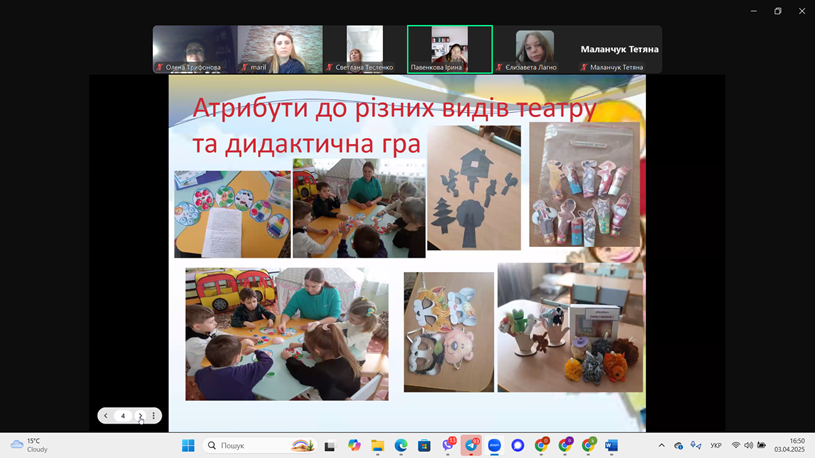This screenshot has width=815, height=458.
Task: Restore down the Zoom window
Action: tap(778, 11)
